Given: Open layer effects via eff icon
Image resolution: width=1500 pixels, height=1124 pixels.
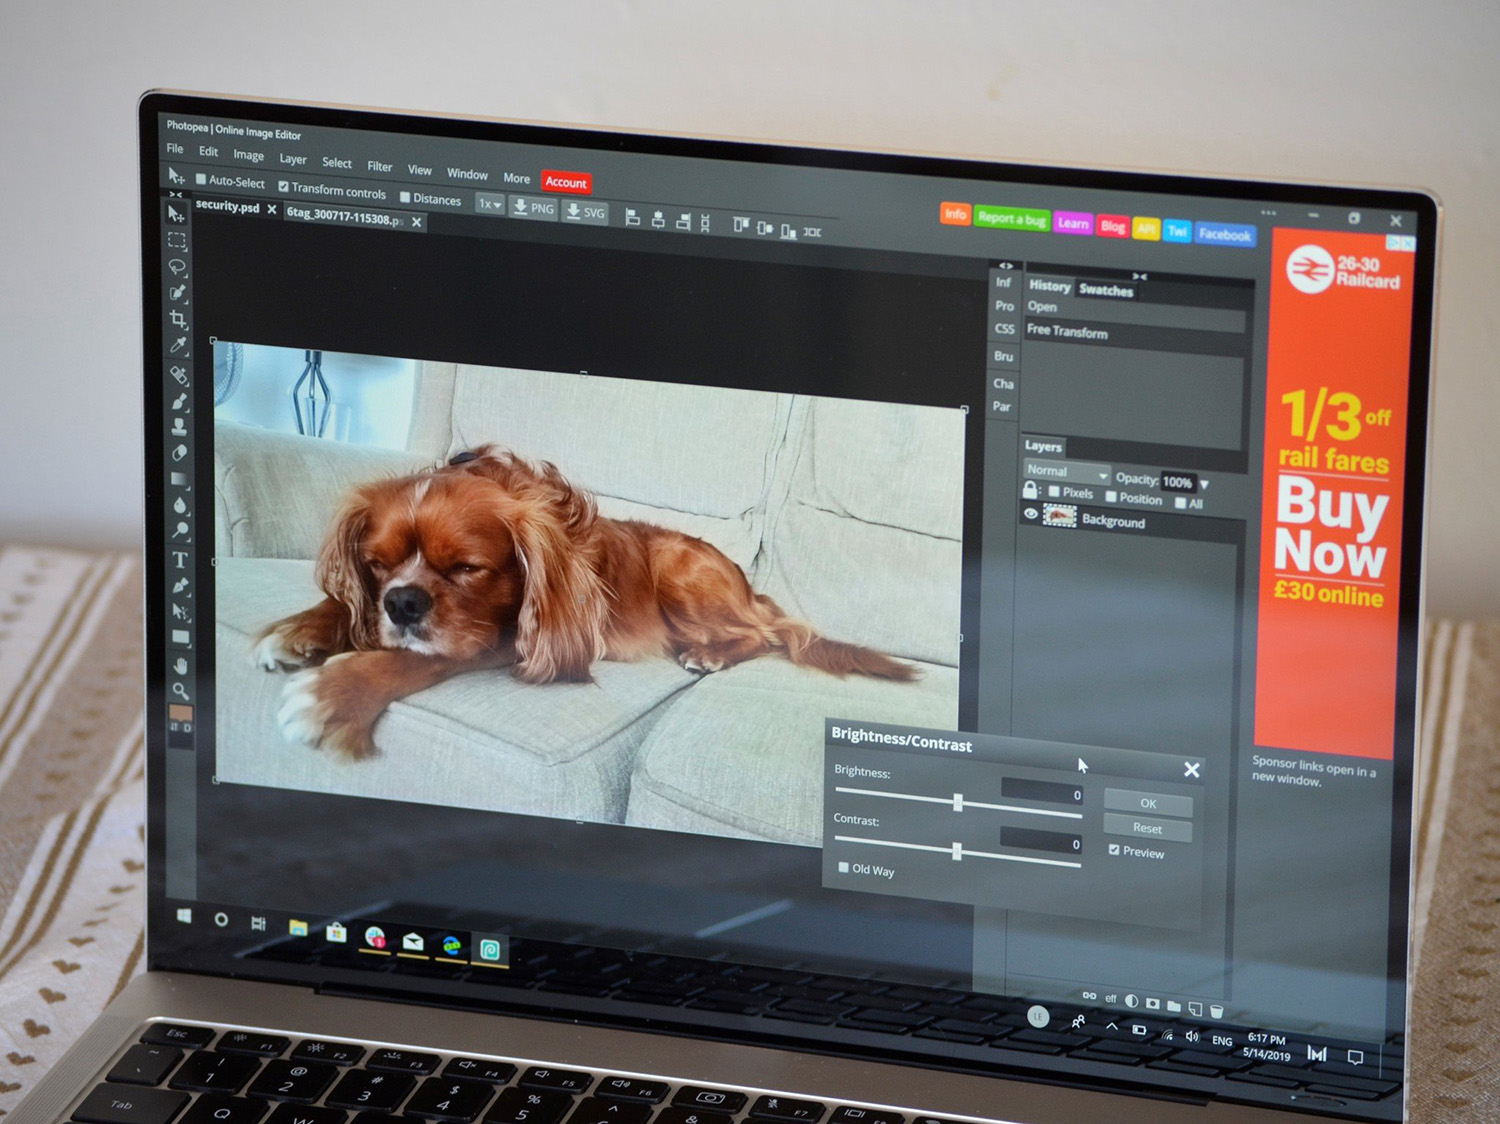Looking at the screenshot, I should (x=1111, y=998).
